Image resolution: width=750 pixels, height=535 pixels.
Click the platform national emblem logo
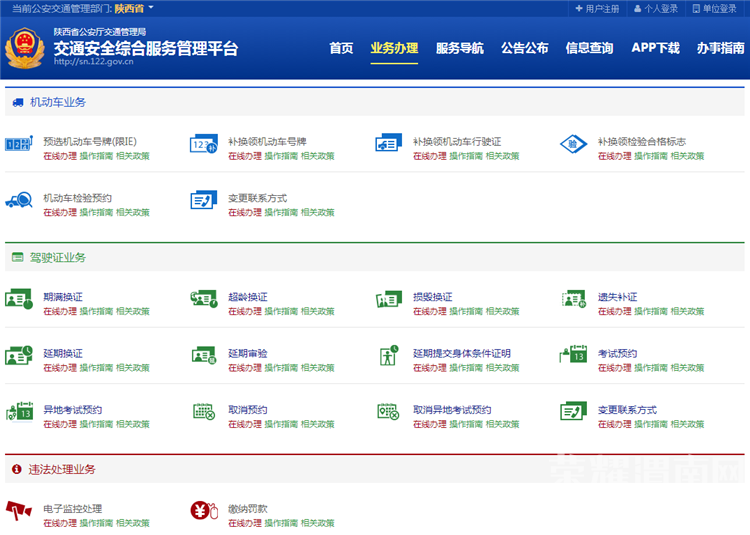coord(25,48)
